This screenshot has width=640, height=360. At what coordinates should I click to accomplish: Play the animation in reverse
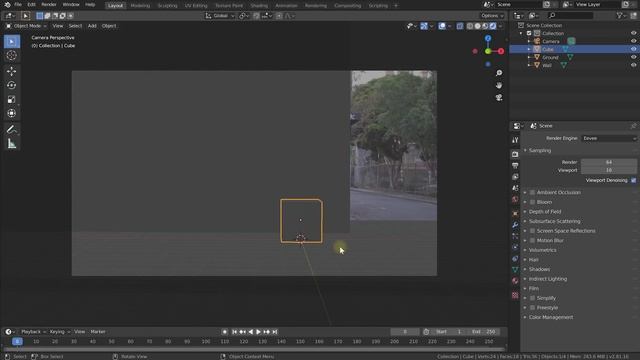pyautogui.click(x=250, y=332)
